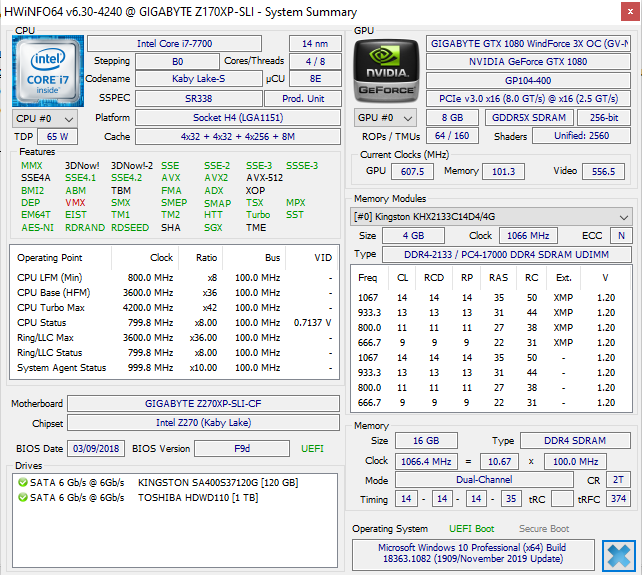Click the DDR4-2133 / PC4-17000 type field
This screenshot has height=575, width=642.
[506, 254]
